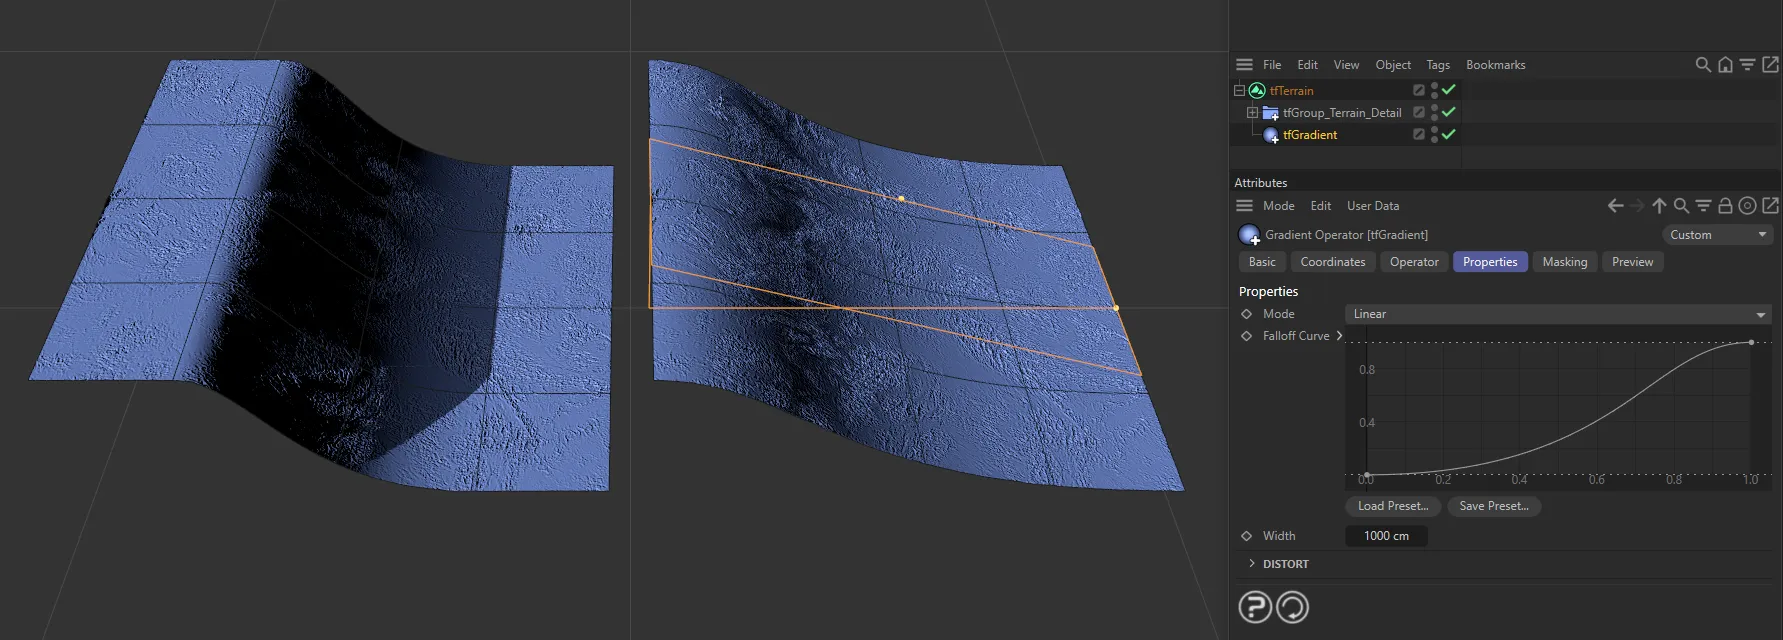The width and height of the screenshot is (1783, 640).
Task: Select the tfGradient object in tree
Action: pos(1310,135)
